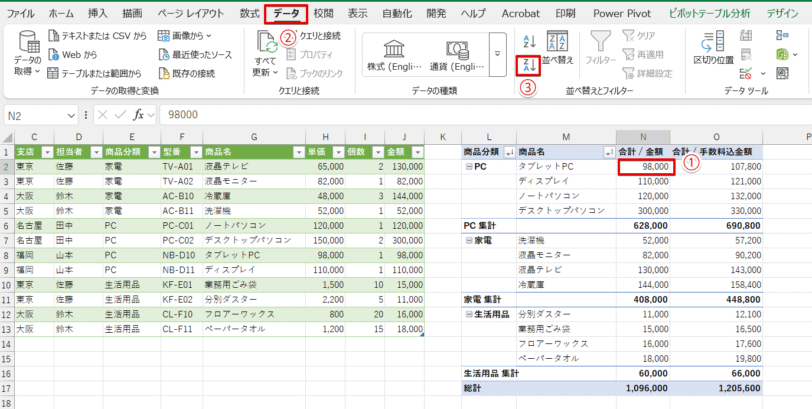Open the Power Pivot tab
Viewport: 812px width, 409px height.
[622, 14]
